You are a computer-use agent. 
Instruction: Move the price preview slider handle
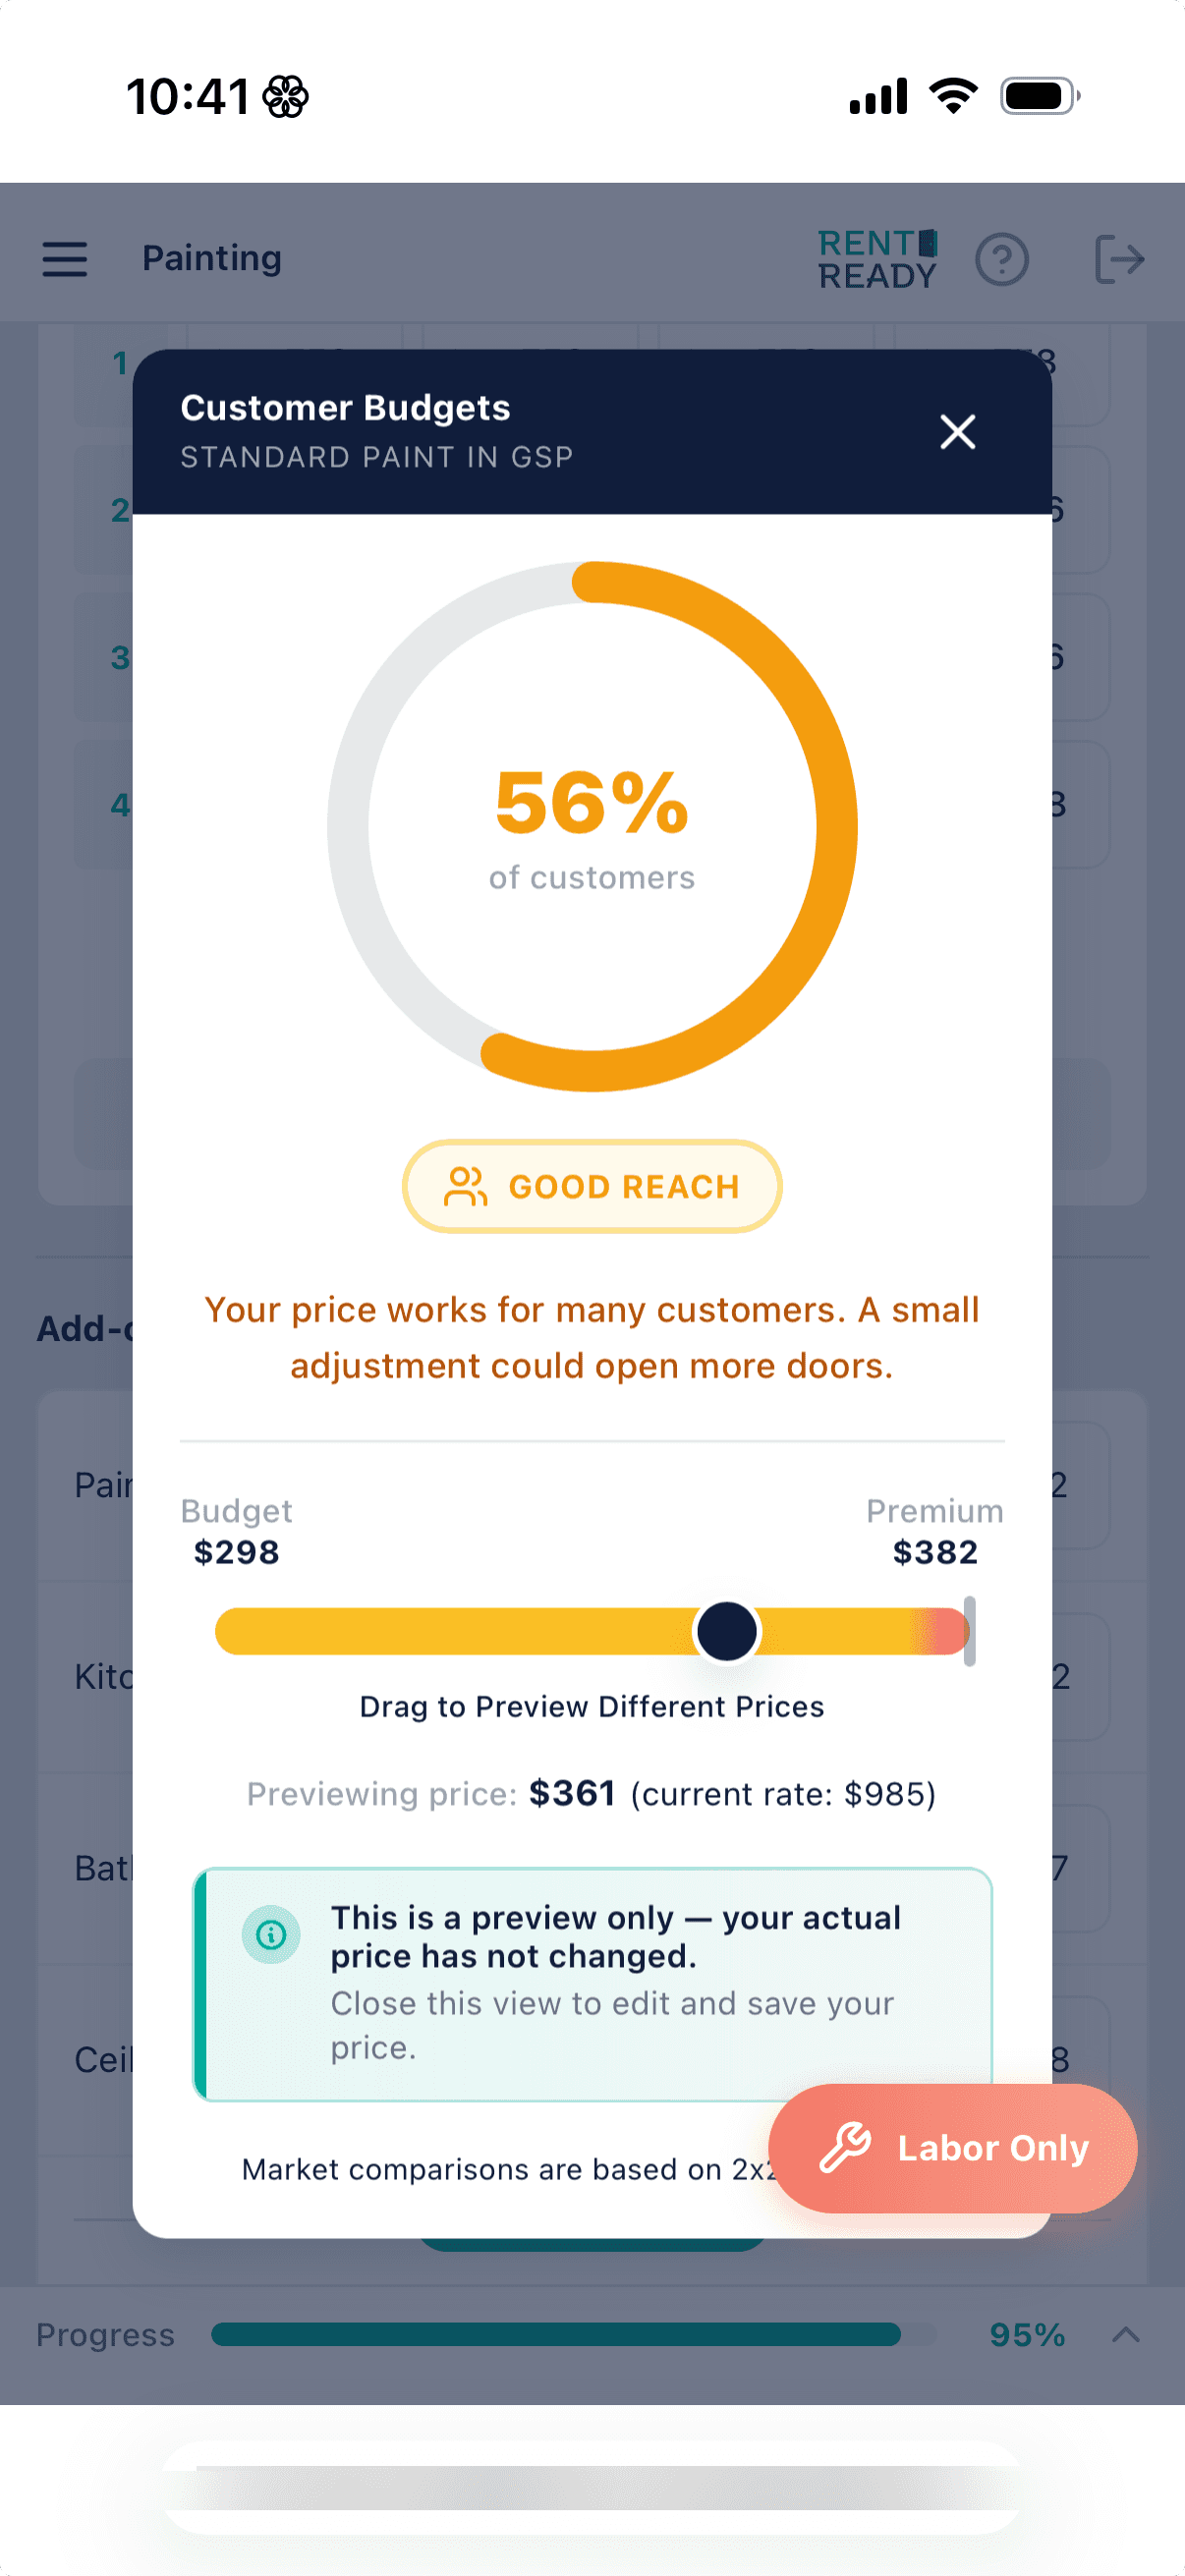[x=727, y=1631]
